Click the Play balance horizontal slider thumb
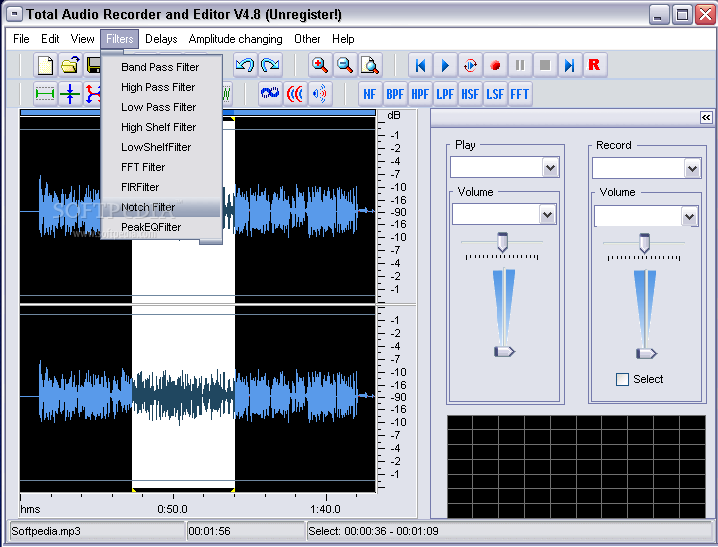Image resolution: width=718 pixels, height=547 pixels. pyautogui.click(x=502, y=242)
